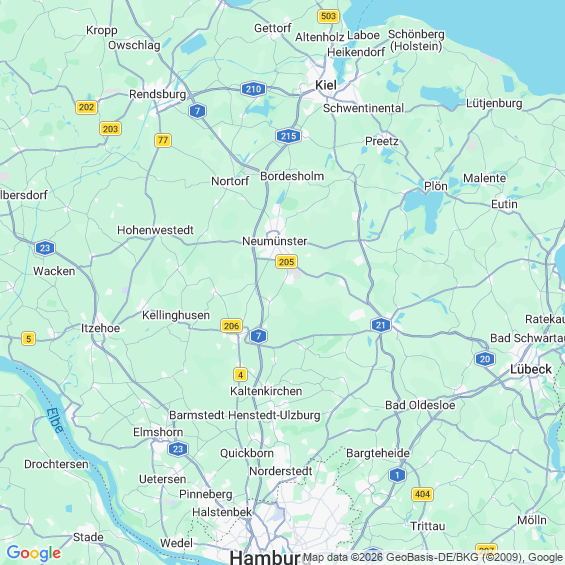
Task: Click the A21 highway shield
Action: (381, 325)
